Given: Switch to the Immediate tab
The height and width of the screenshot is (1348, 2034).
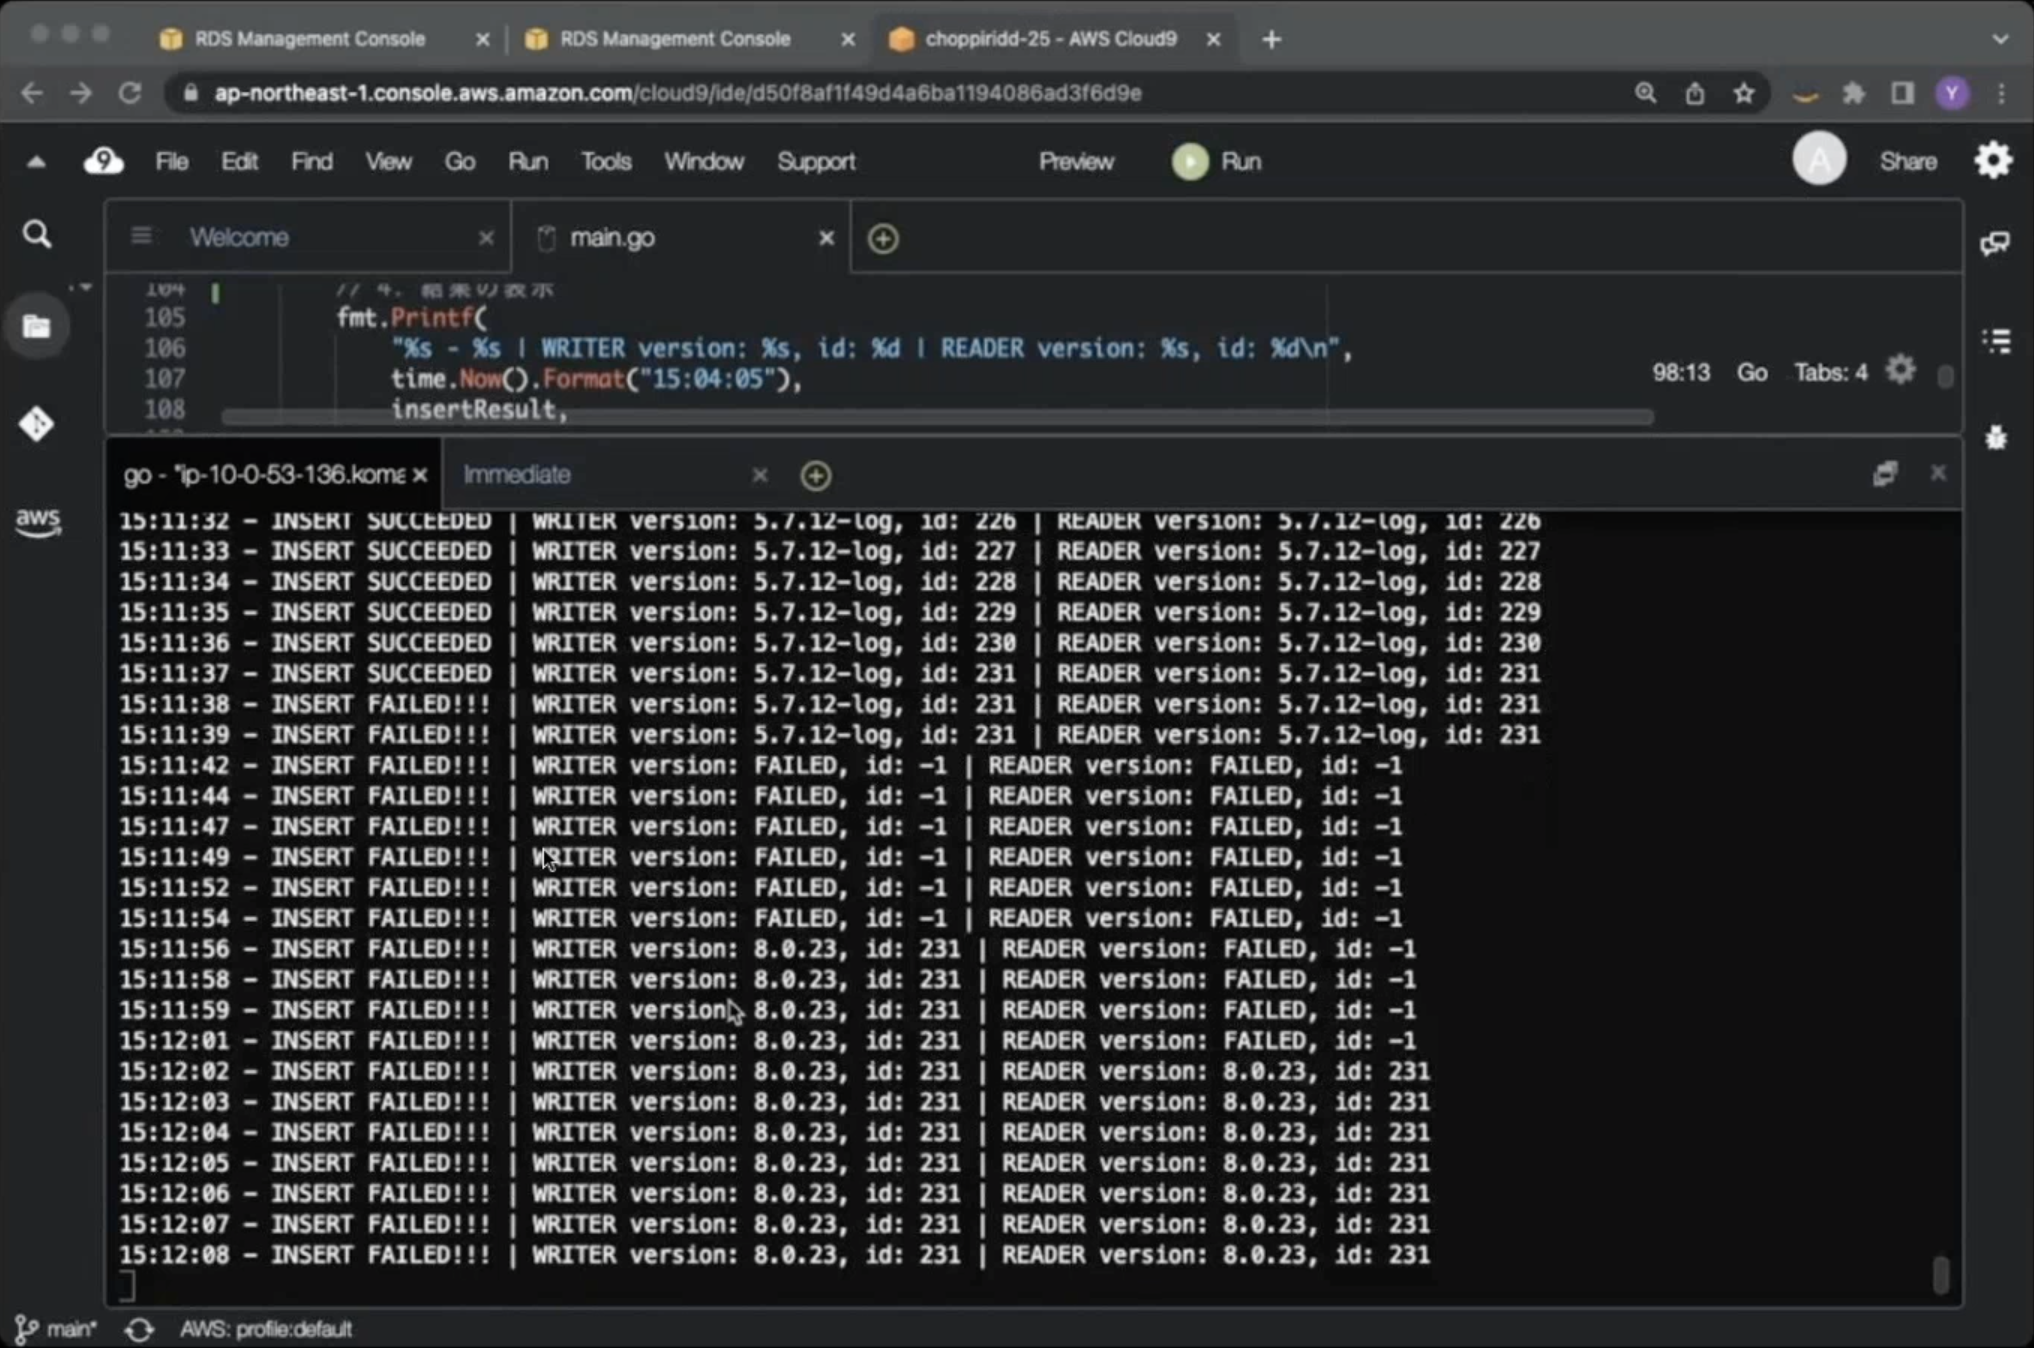Looking at the screenshot, I should (x=517, y=475).
